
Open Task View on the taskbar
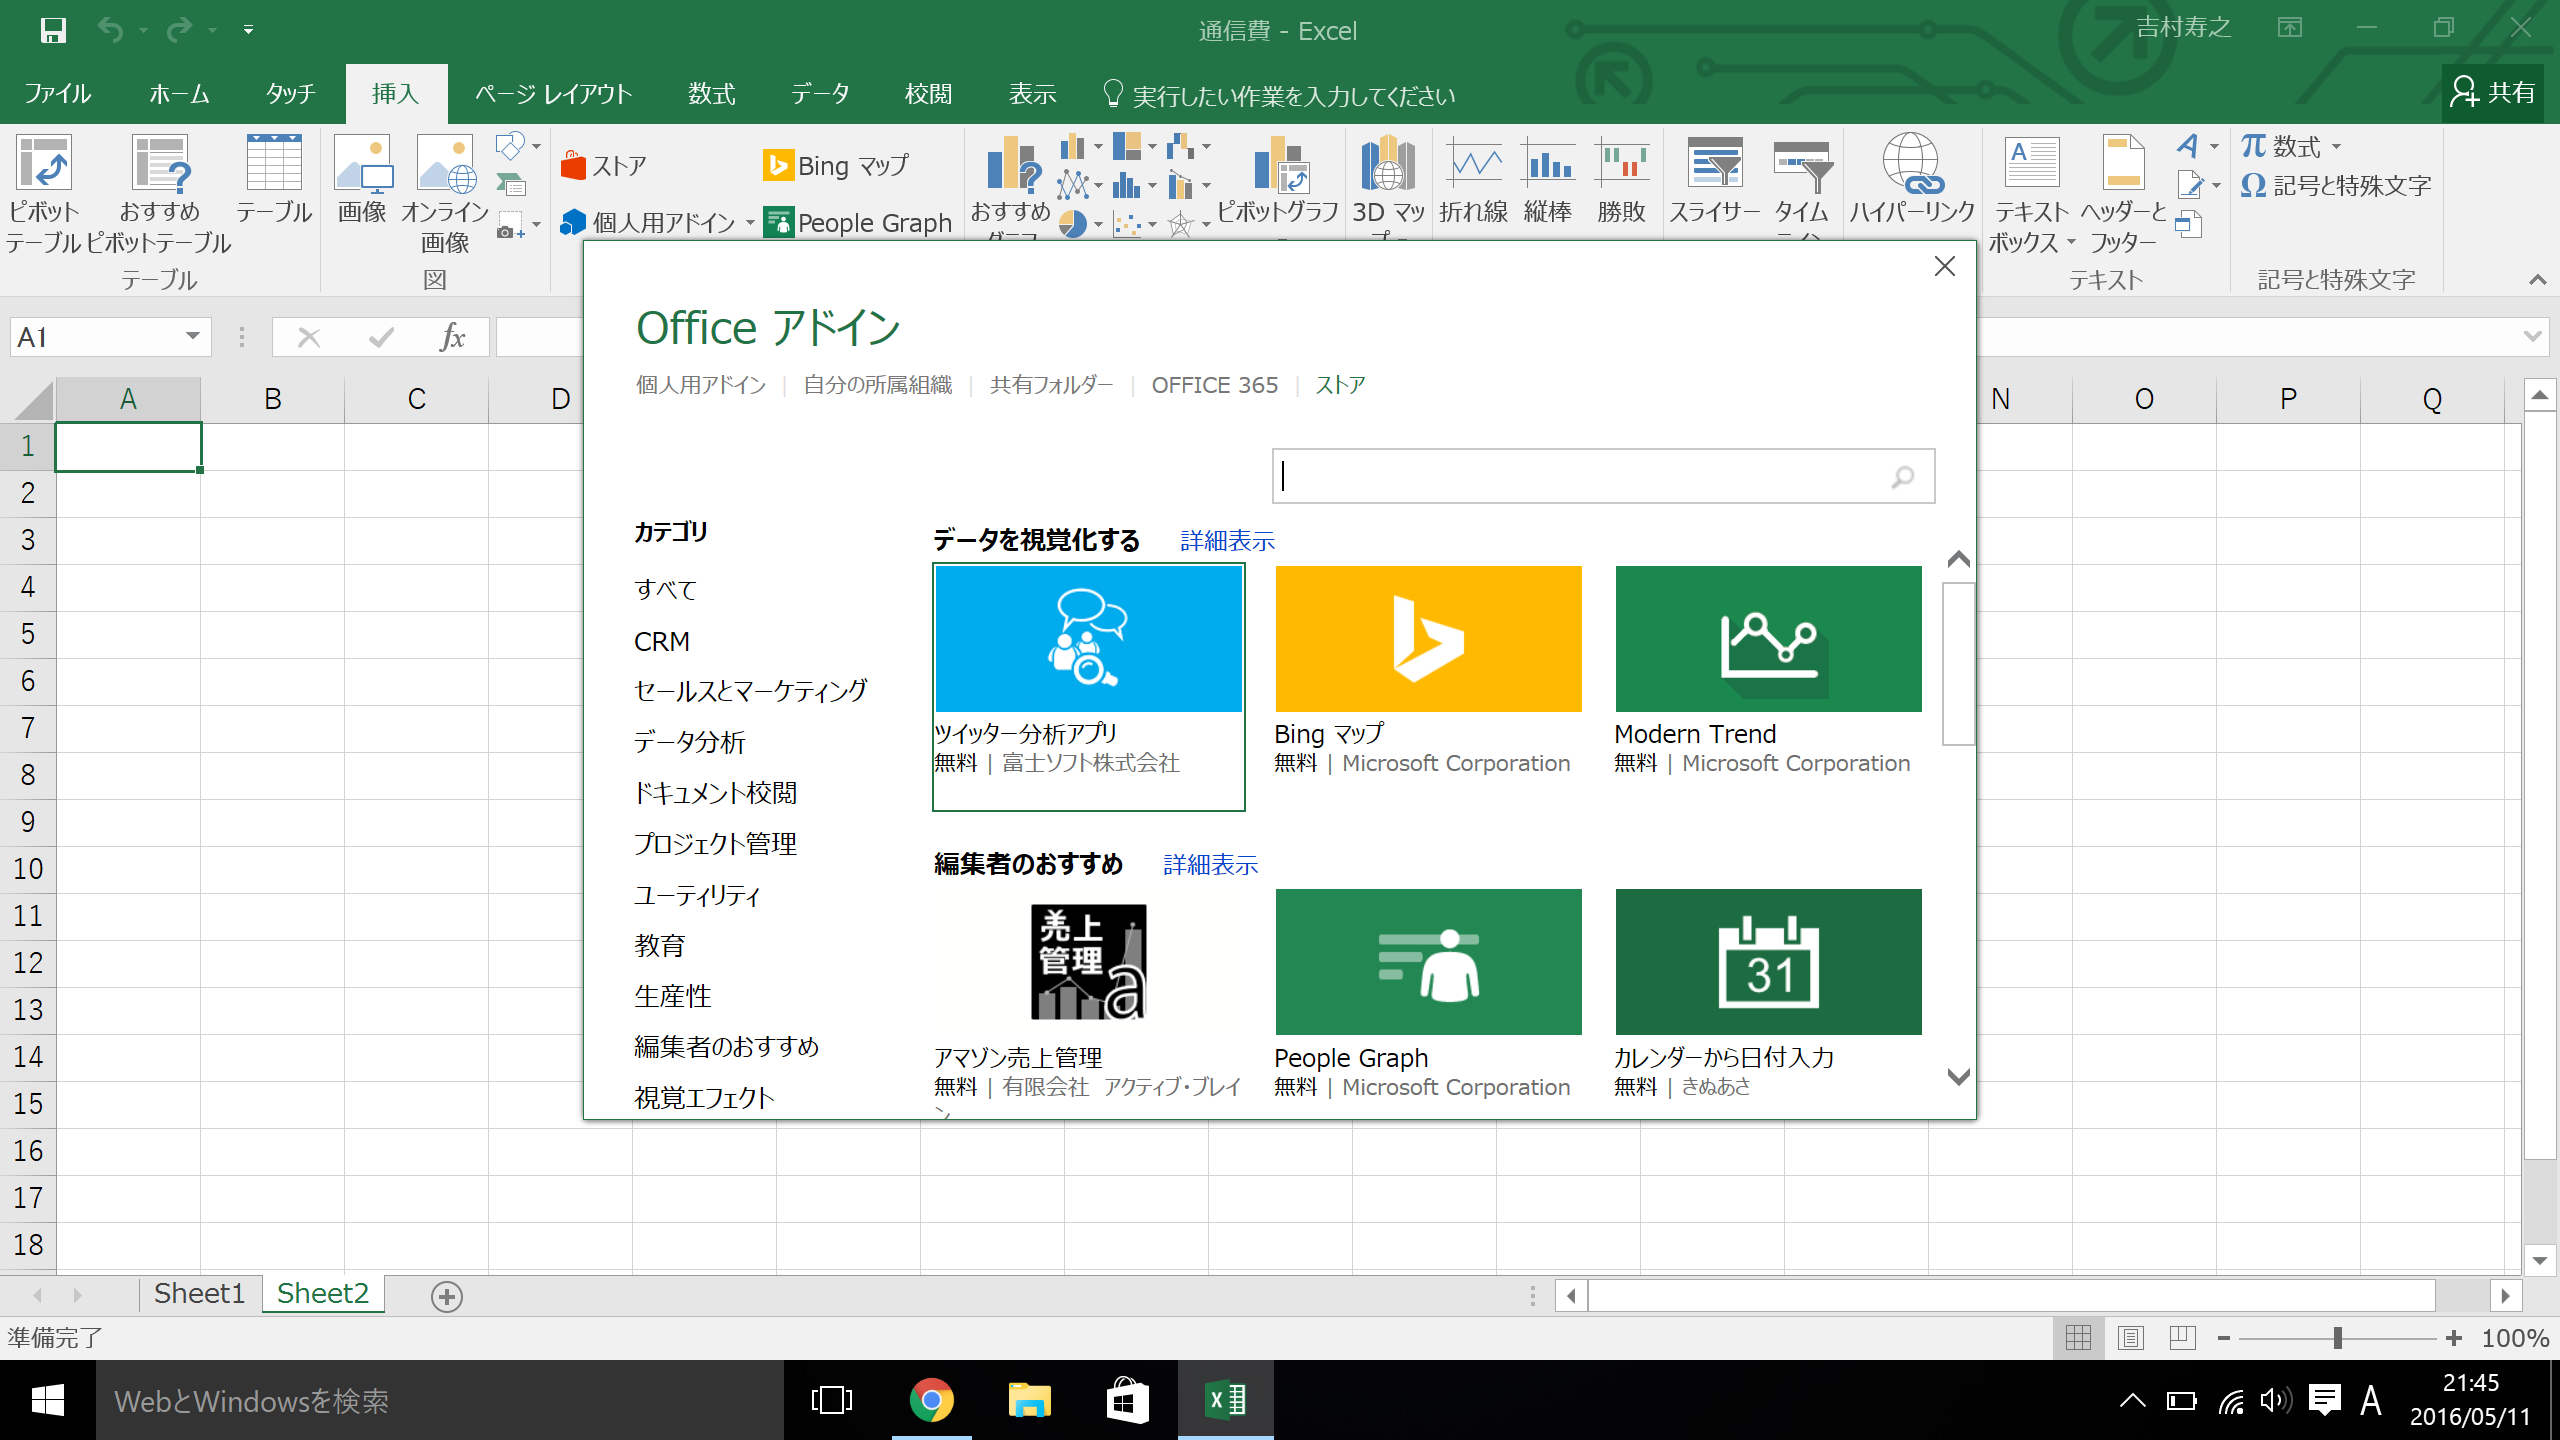(832, 1400)
